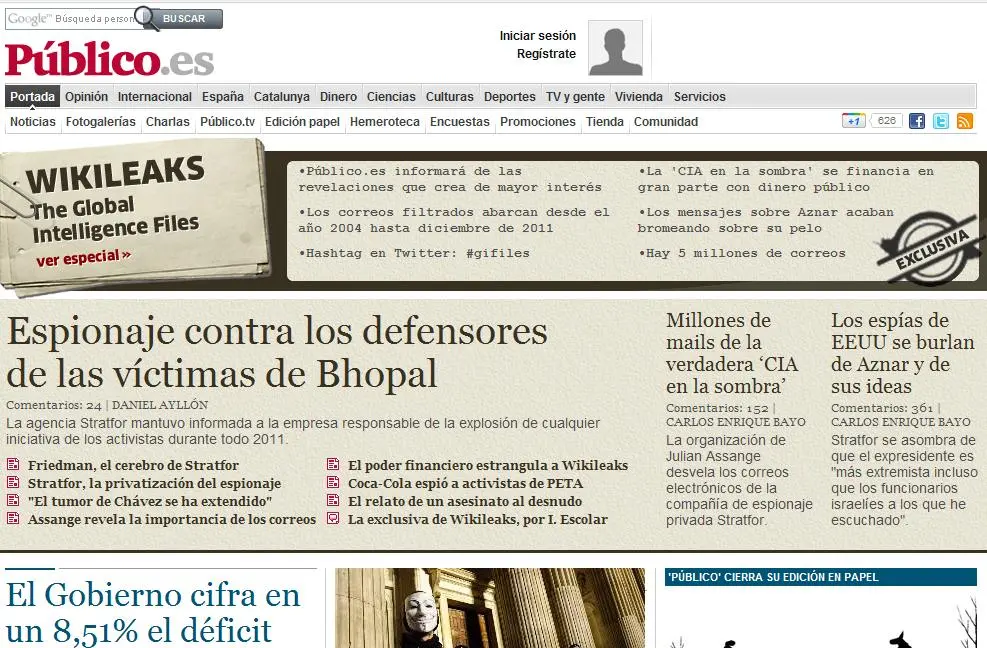Click document icon beside 'Coca-Cola espió a activistas'
Screen dimensions: 987x648
(333, 482)
